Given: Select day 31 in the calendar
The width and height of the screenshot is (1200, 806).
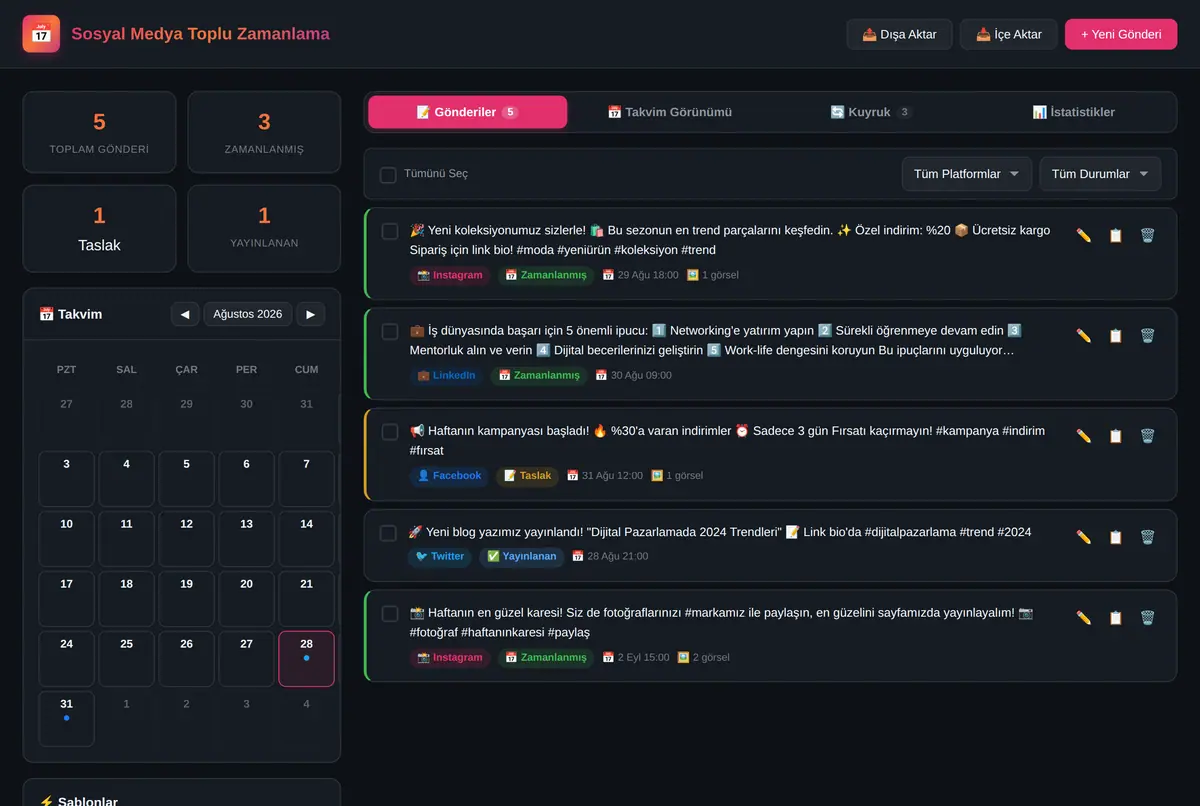Looking at the screenshot, I should (x=66, y=719).
